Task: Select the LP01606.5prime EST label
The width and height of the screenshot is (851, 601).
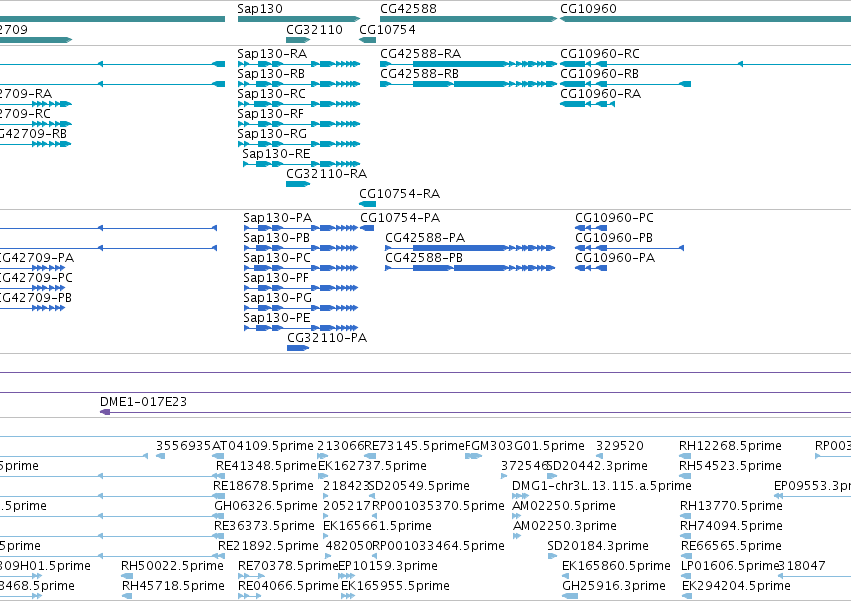Action: (x=730, y=566)
